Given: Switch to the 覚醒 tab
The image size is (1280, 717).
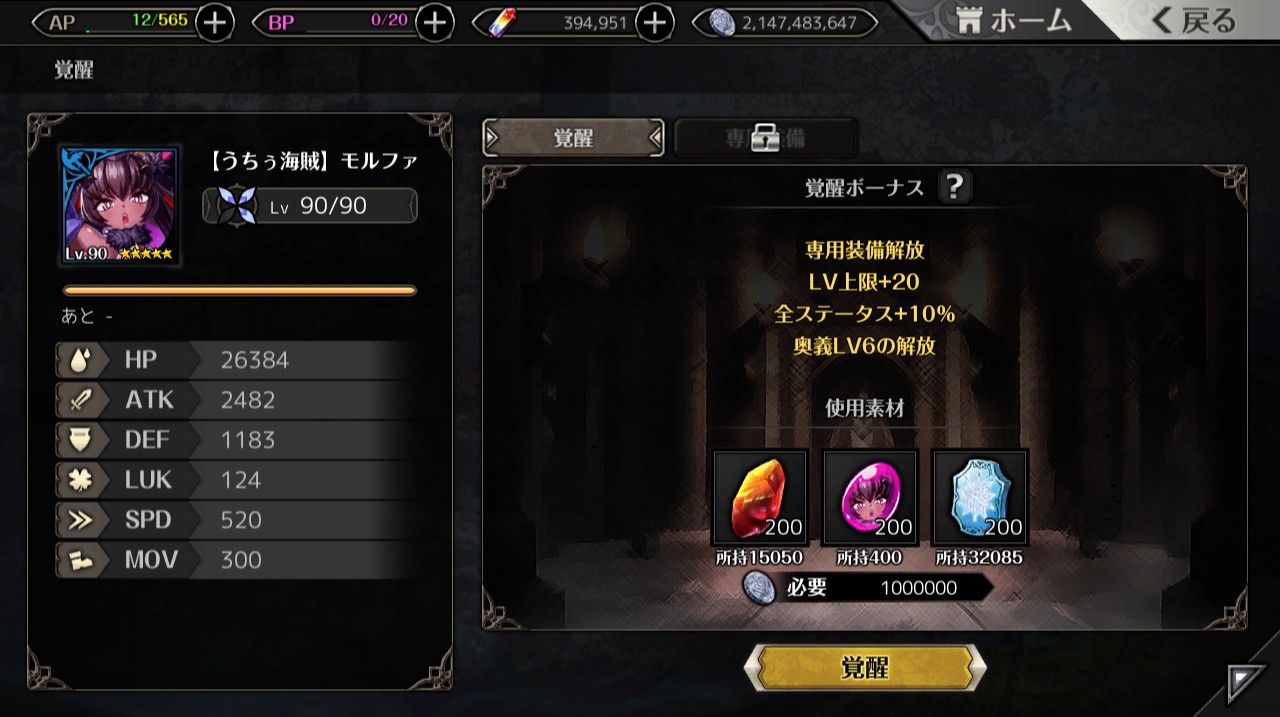Looking at the screenshot, I should pyautogui.click(x=573, y=138).
